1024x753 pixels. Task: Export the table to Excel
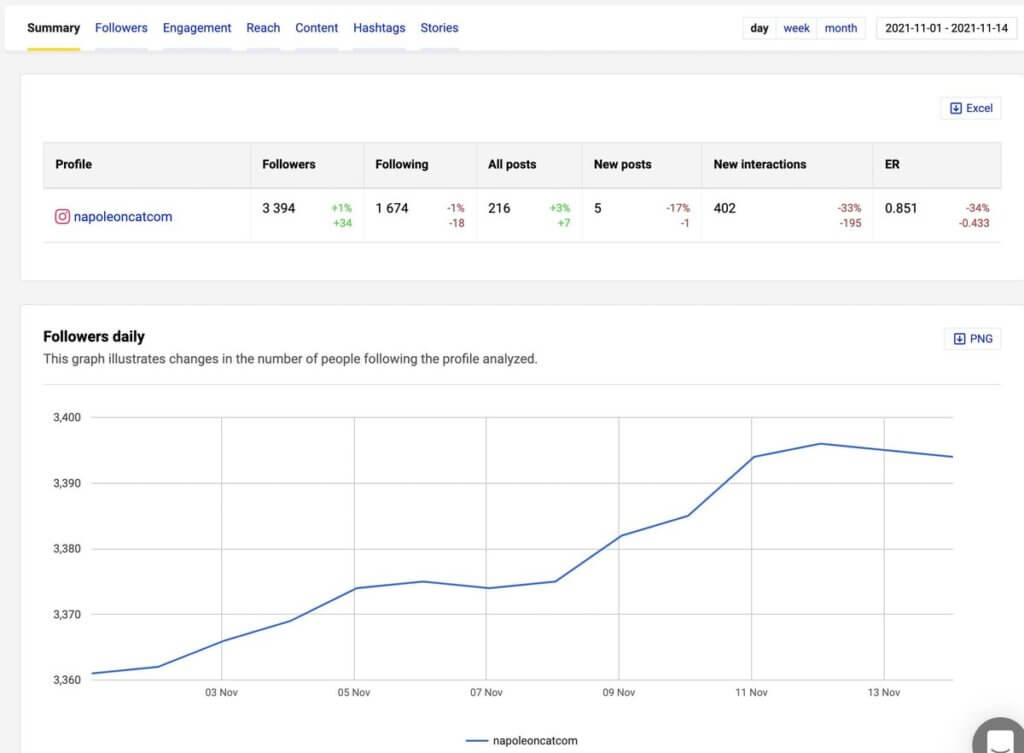click(x=970, y=108)
